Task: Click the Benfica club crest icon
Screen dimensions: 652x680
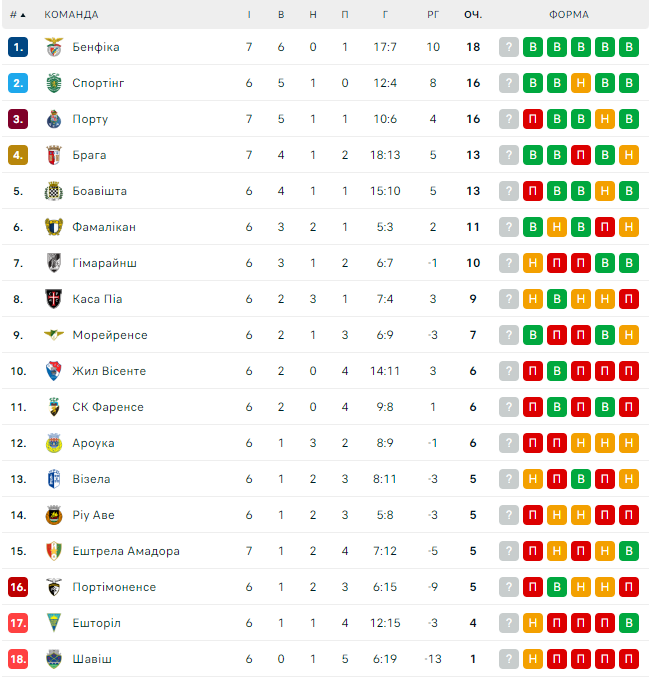Action: [x=54, y=47]
